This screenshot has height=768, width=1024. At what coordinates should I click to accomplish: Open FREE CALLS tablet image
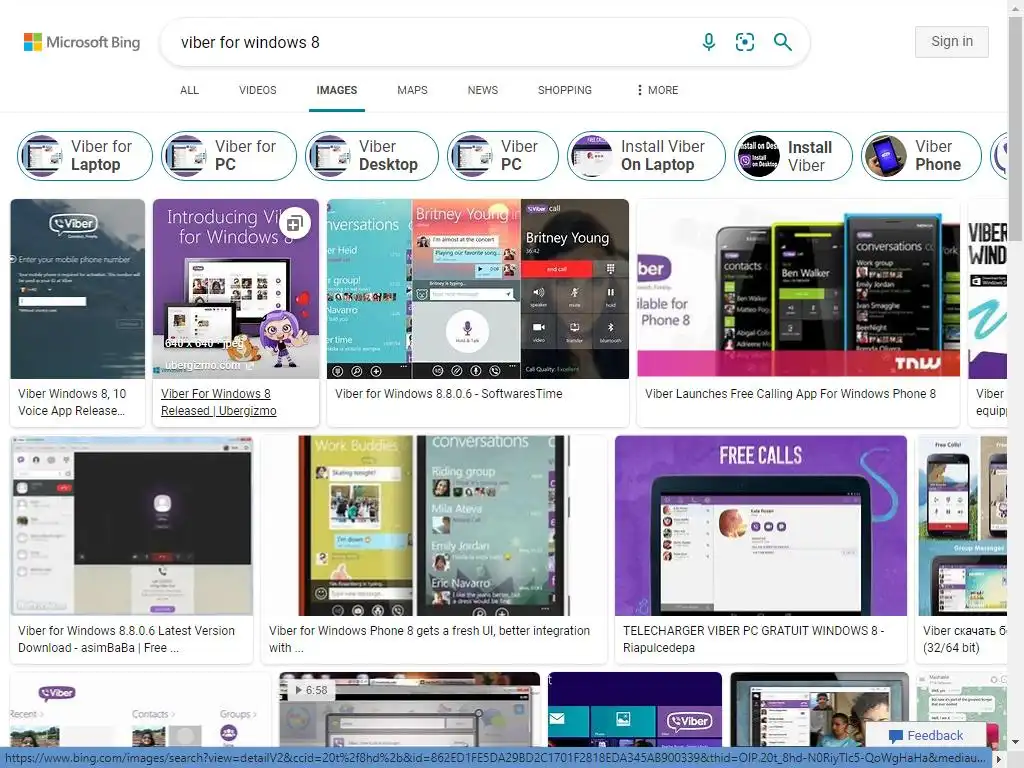761,526
